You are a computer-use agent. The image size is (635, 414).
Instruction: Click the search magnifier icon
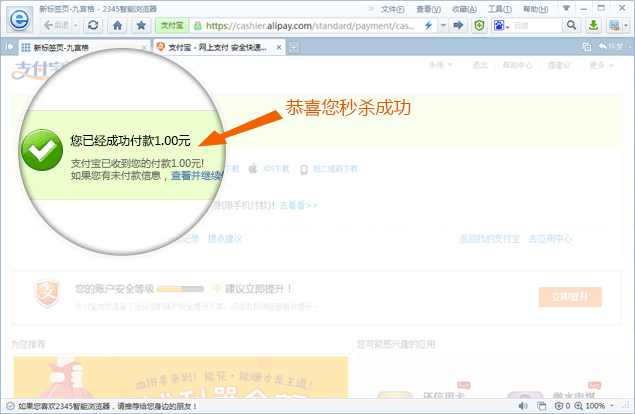point(573,25)
